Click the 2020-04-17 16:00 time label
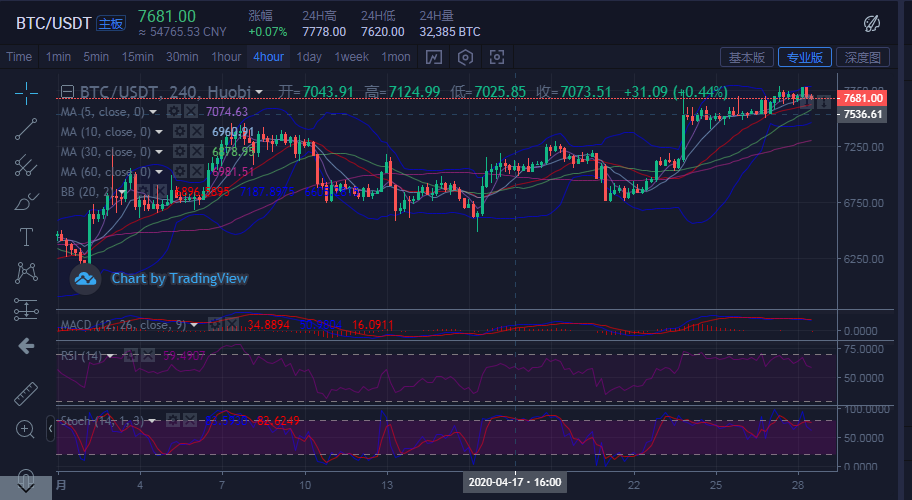912x500 pixels. (515, 482)
